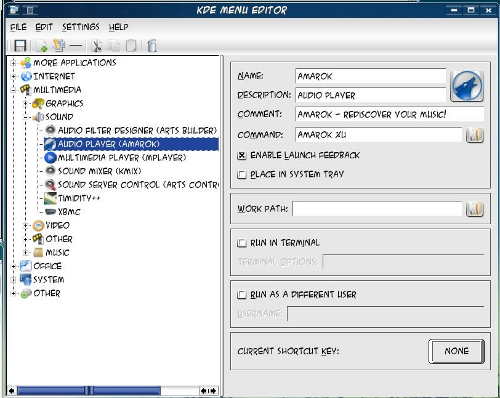Open folder browser next to Work Path
Viewport: 500px width, 398px height.
475,209
